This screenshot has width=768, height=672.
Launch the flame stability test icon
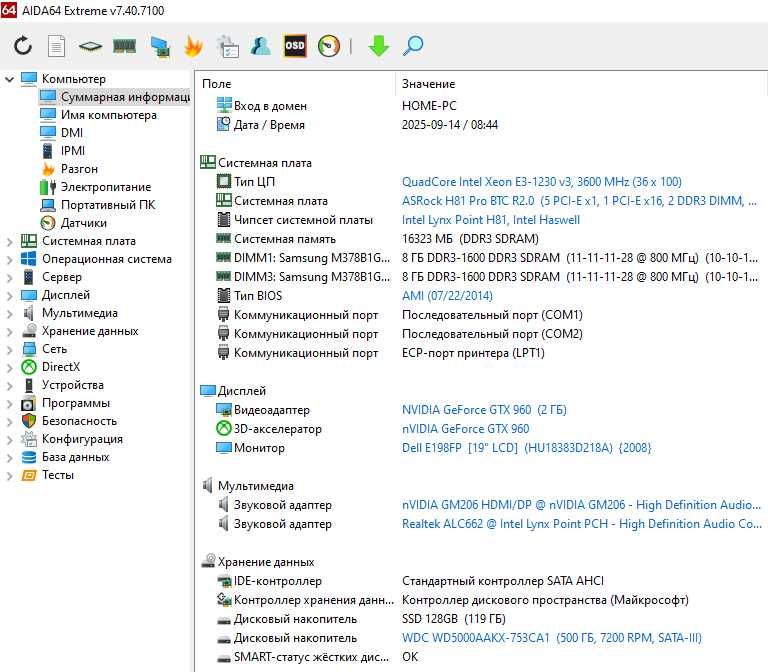coord(193,47)
